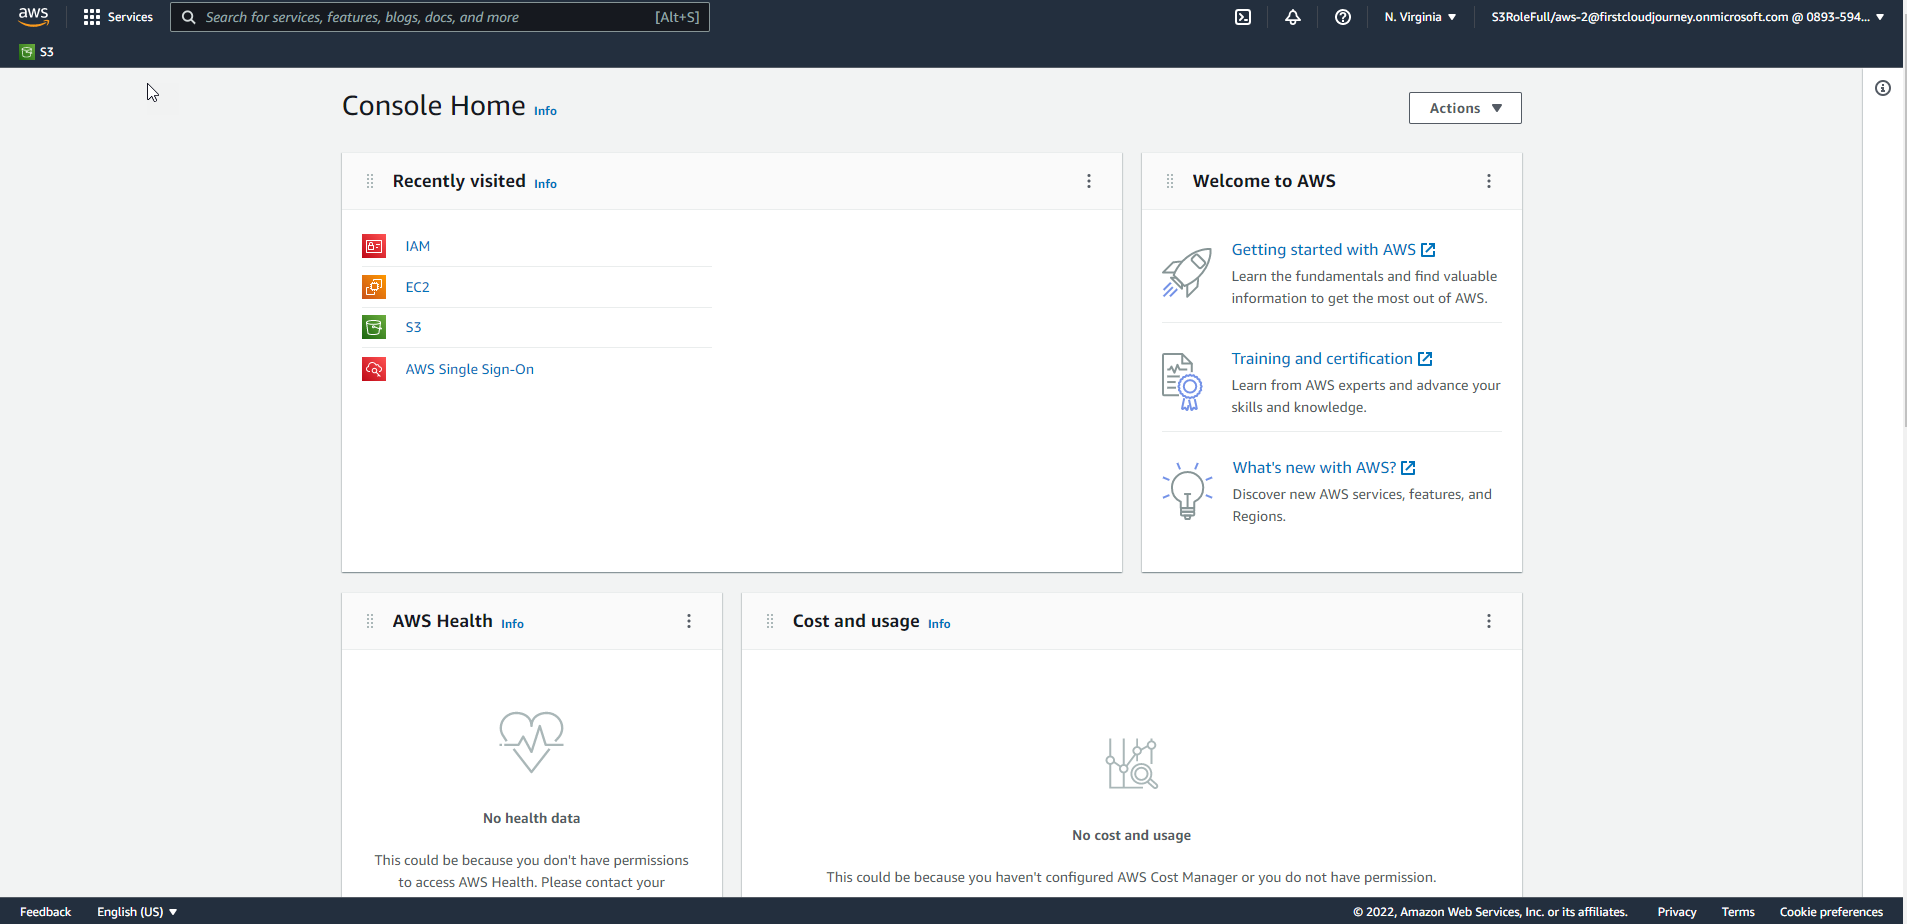This screenshot has width=1907, height=924.
Task: Click the IAM service icon
Action: pos(374,246)
